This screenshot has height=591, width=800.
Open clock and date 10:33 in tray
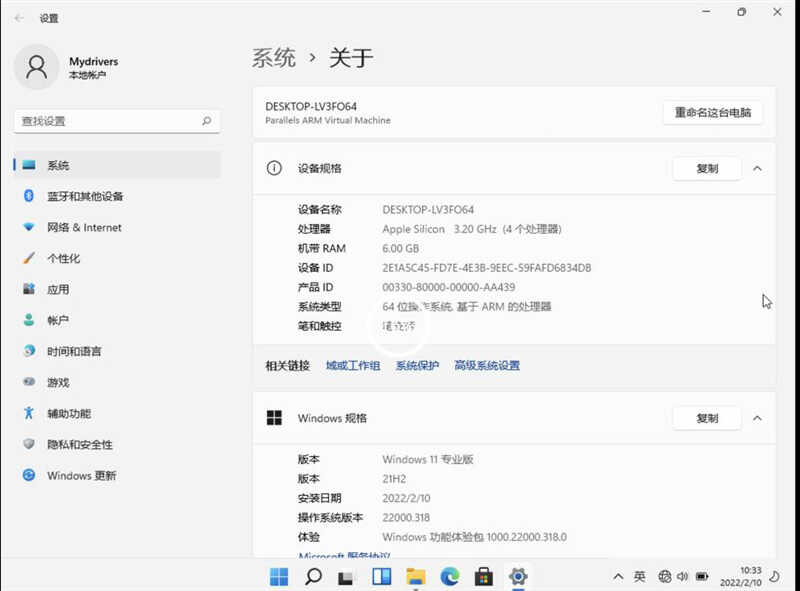(x=740, y=576)
